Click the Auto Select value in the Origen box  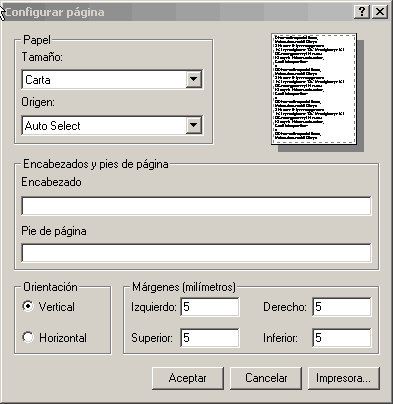pyautogui.click(x=53, y=126)
